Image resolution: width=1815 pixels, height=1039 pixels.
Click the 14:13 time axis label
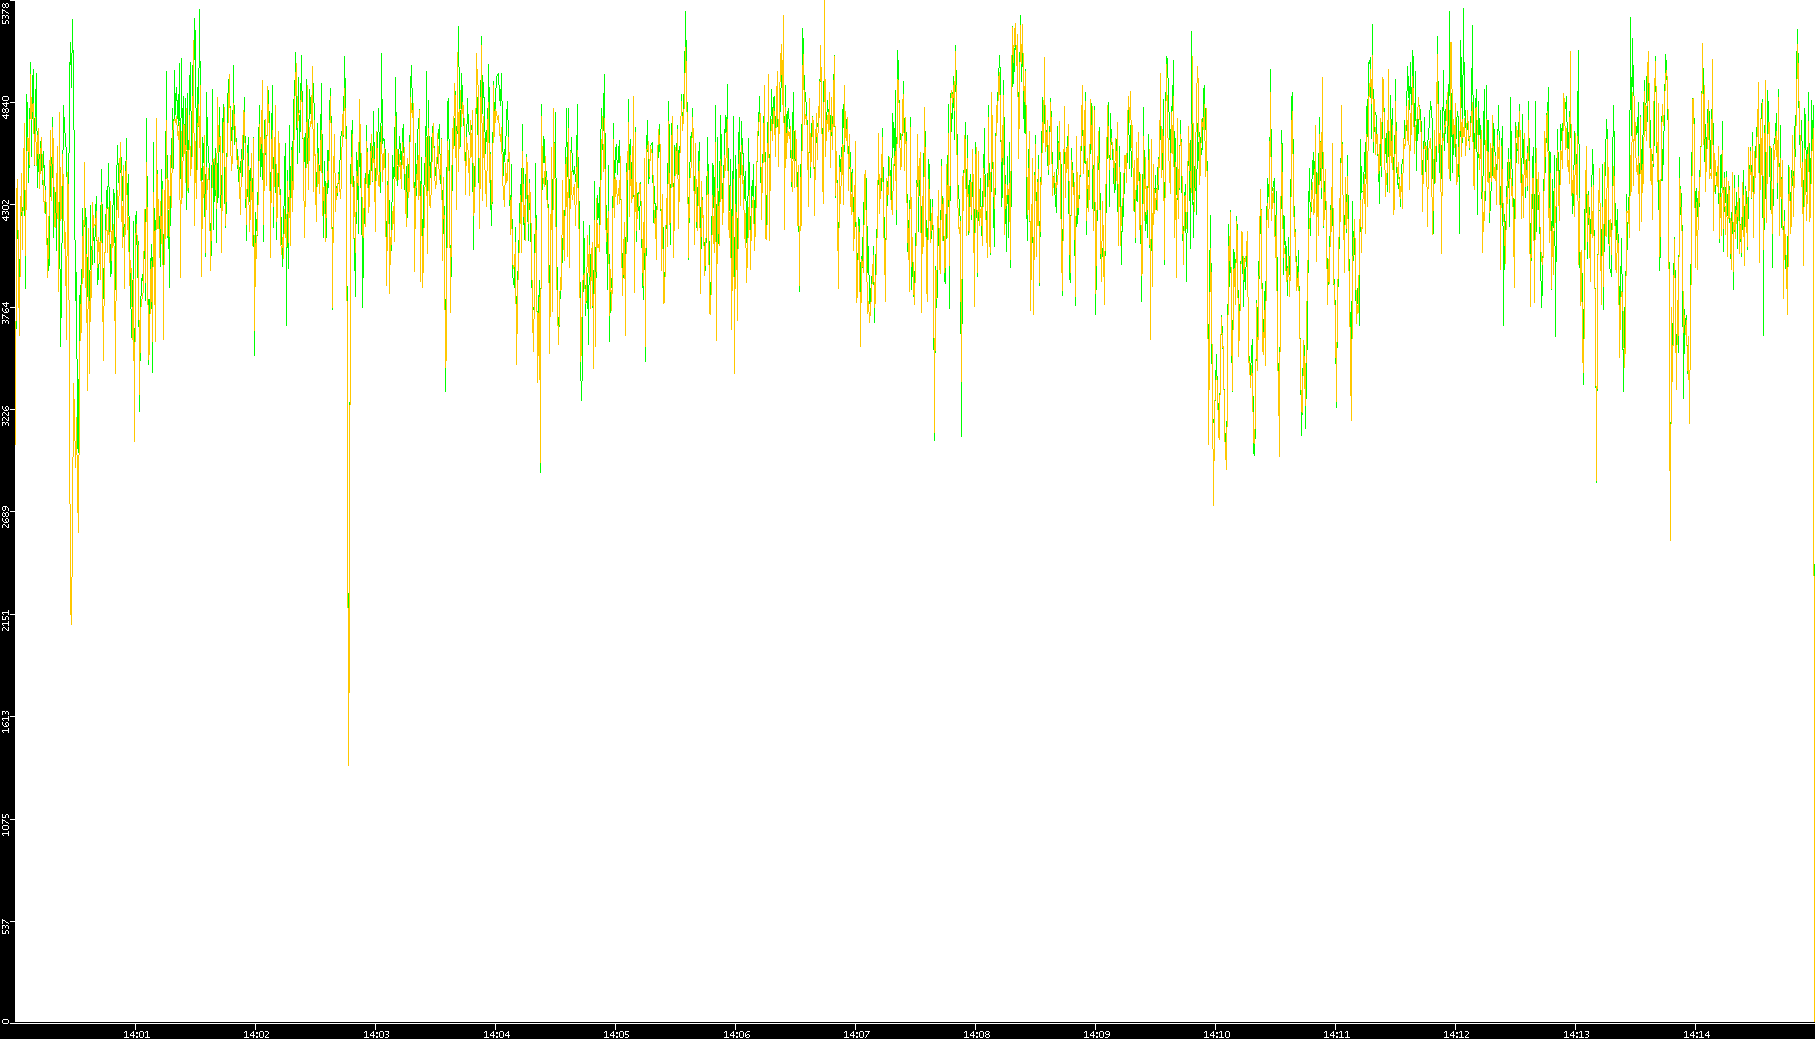pyautogui.click(x=1576, y=1034)
